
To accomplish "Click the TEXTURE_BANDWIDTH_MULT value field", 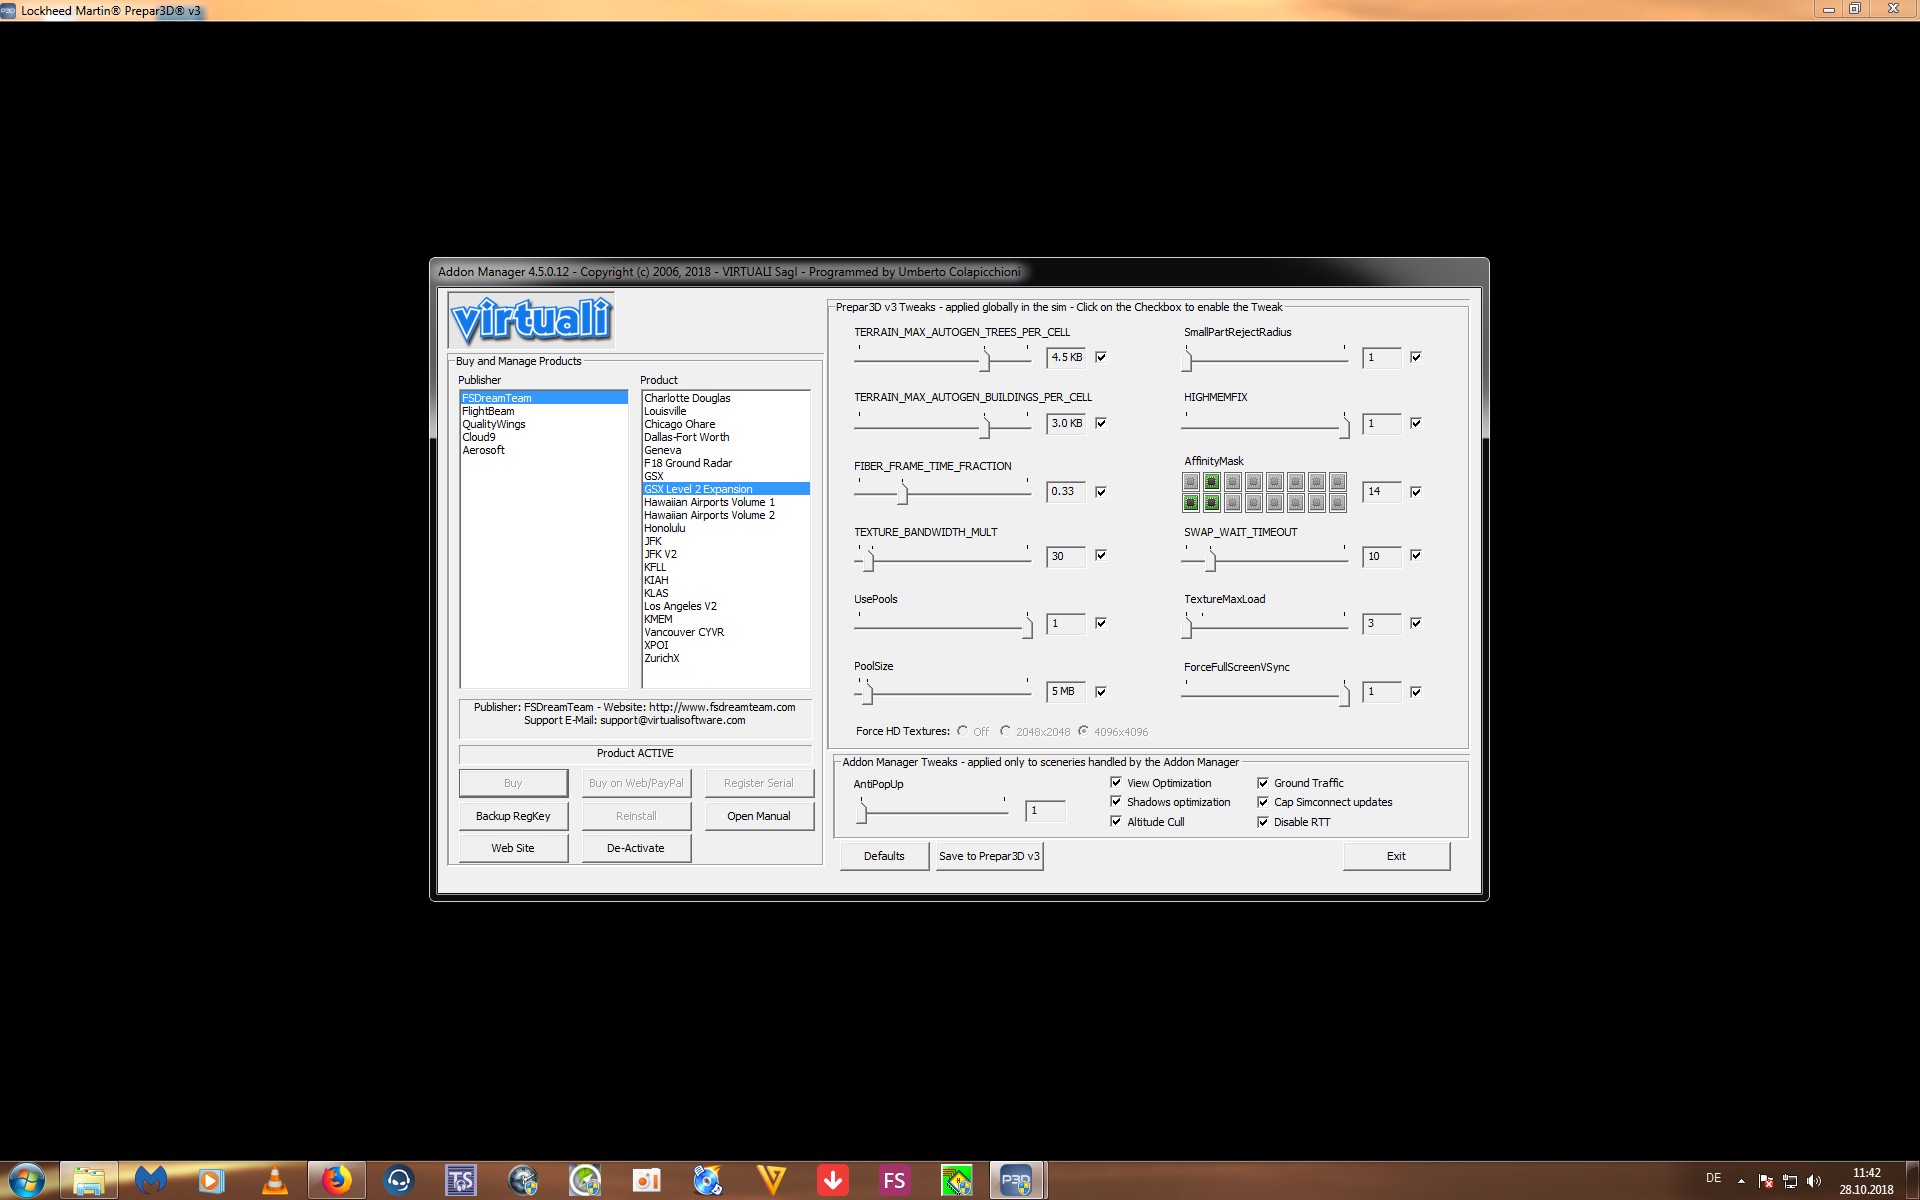I will [1065, 556].
